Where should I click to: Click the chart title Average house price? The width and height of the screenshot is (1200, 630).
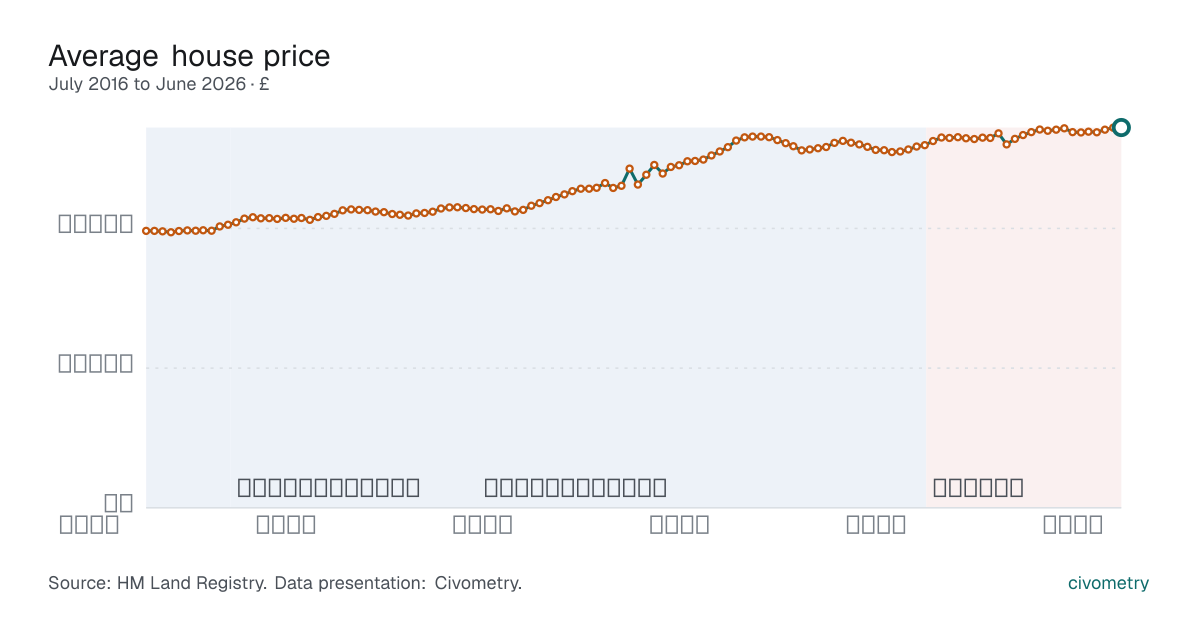[x=189, y=55]
